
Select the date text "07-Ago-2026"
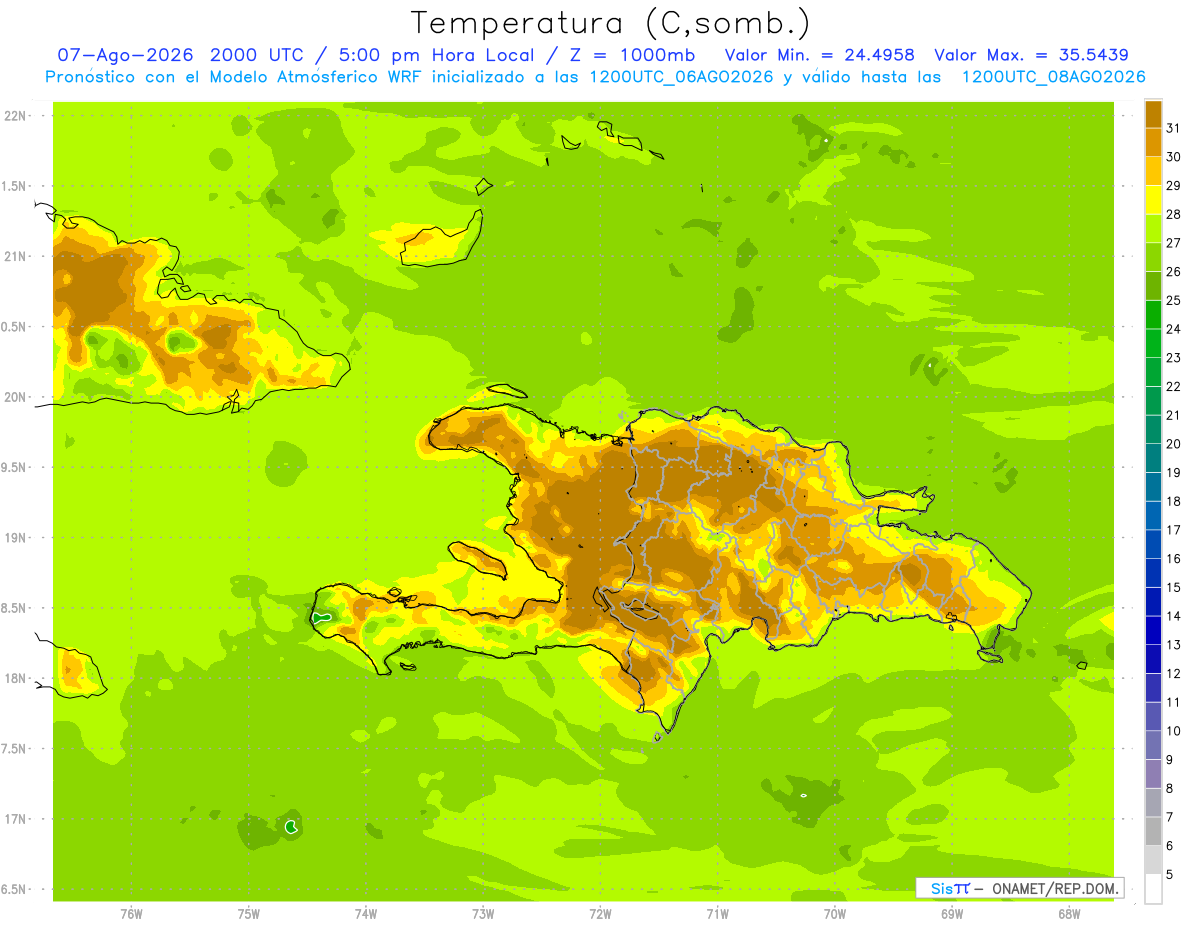(125, 55)
